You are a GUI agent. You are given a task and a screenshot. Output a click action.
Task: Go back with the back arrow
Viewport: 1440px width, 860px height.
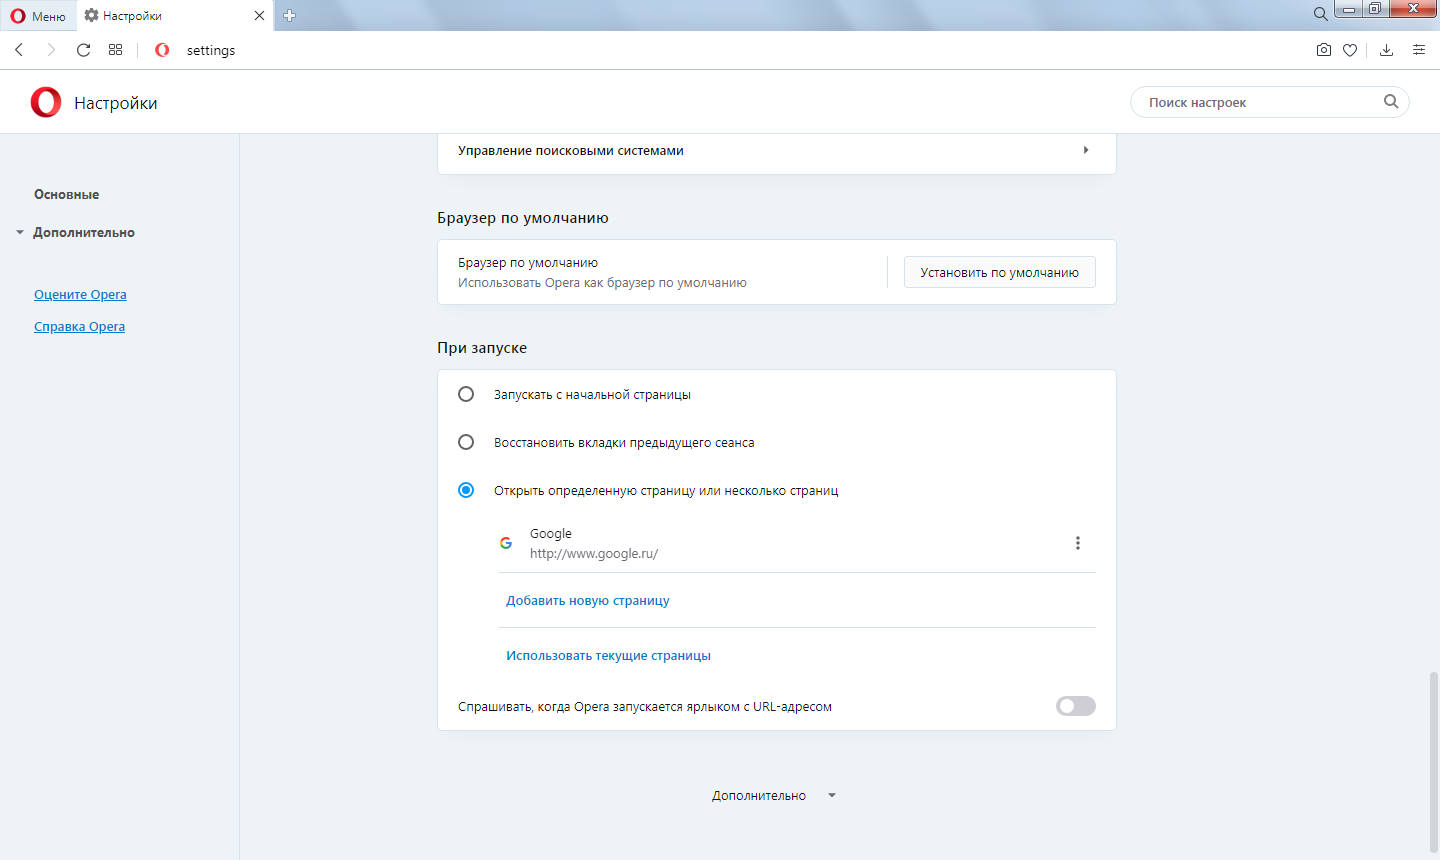(x=19, y=50)
